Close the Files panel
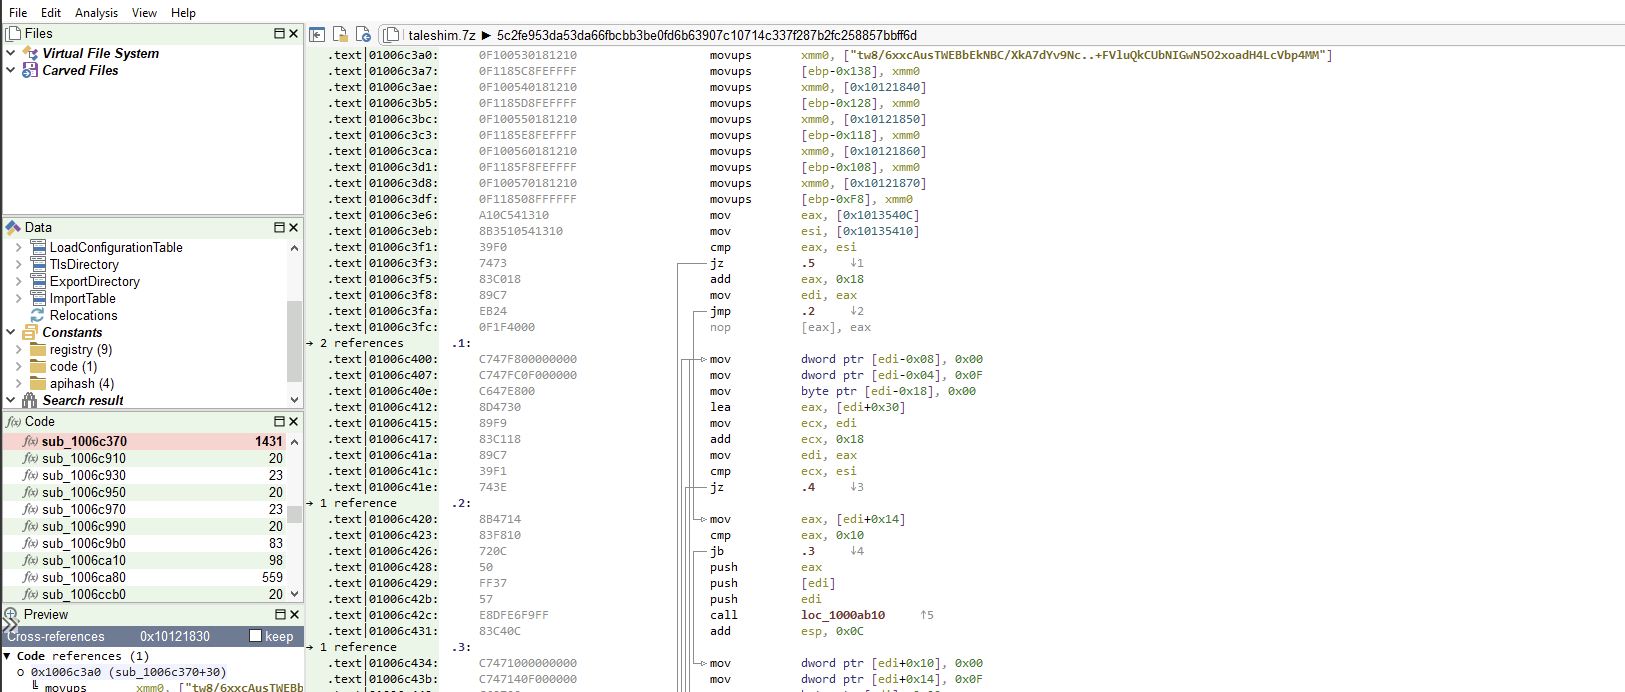This screenshot has width=1625, height=692. [293, 34]
